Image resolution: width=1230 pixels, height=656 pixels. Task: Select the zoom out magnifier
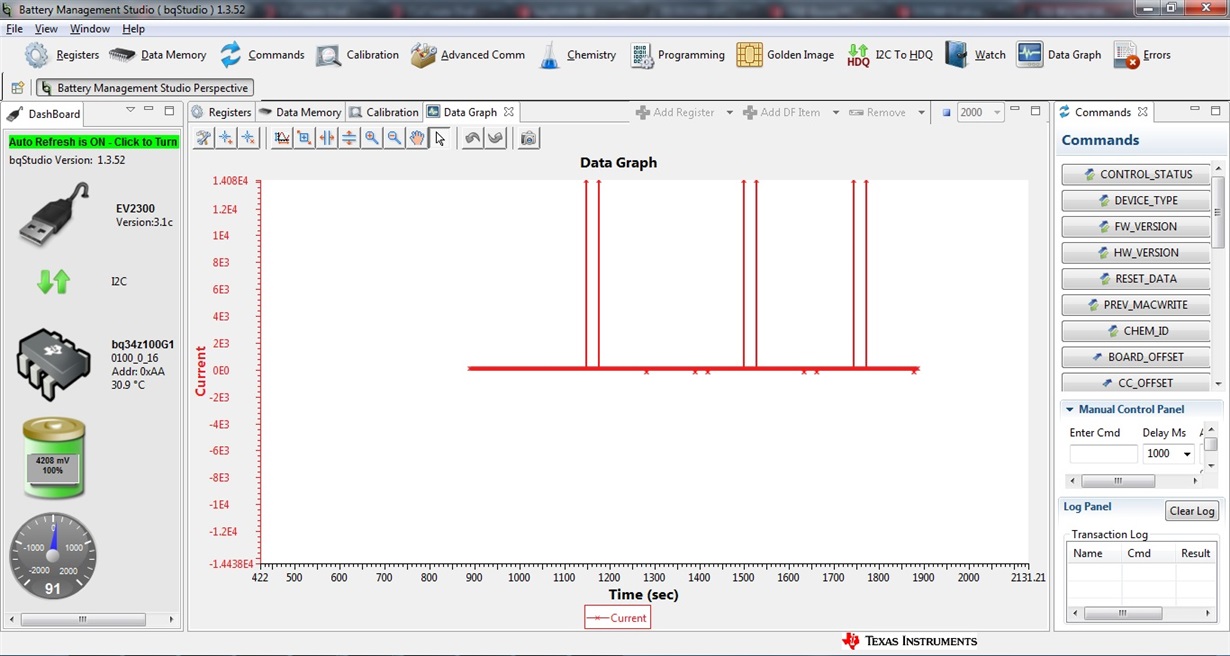pyautogui.click(x=394, y=138)
